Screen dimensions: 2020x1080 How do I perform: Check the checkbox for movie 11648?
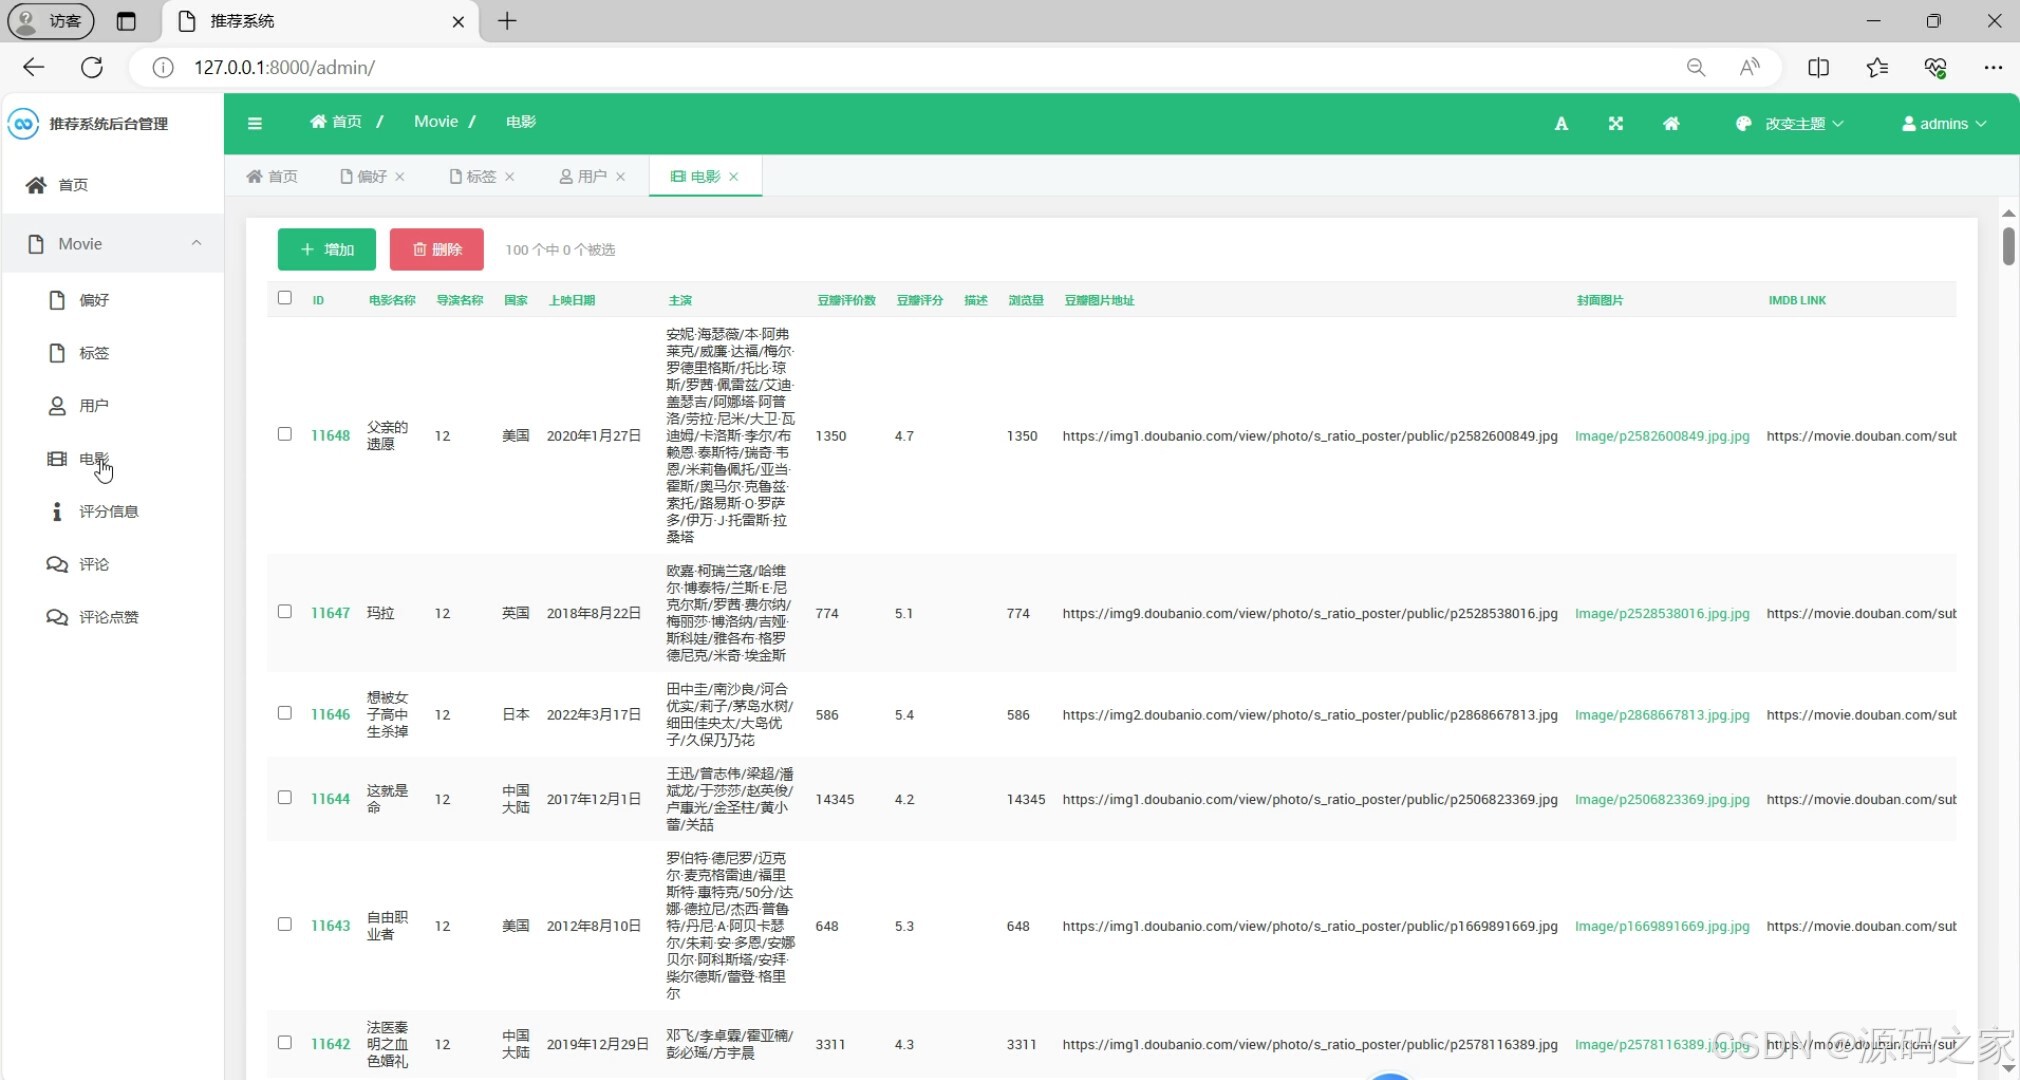point(285,434)
